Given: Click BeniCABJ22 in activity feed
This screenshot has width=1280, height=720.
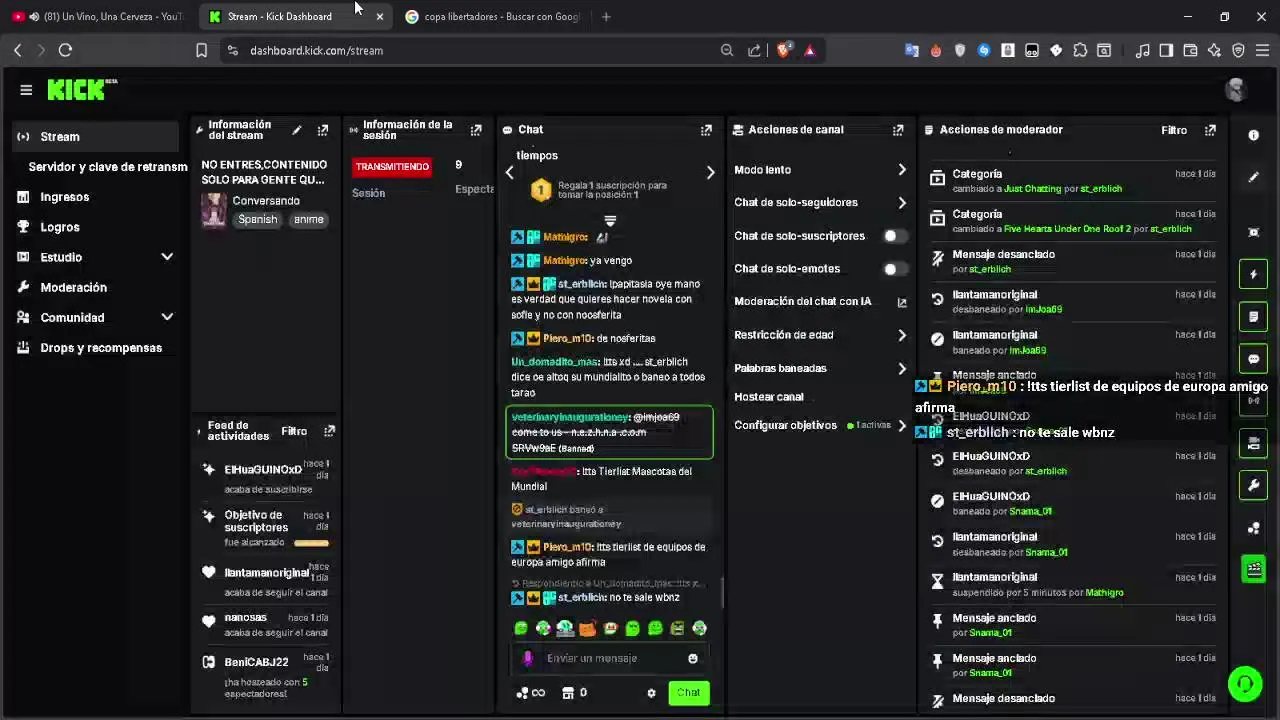Looking at the screenshot, I should click(x=256, y=662).
